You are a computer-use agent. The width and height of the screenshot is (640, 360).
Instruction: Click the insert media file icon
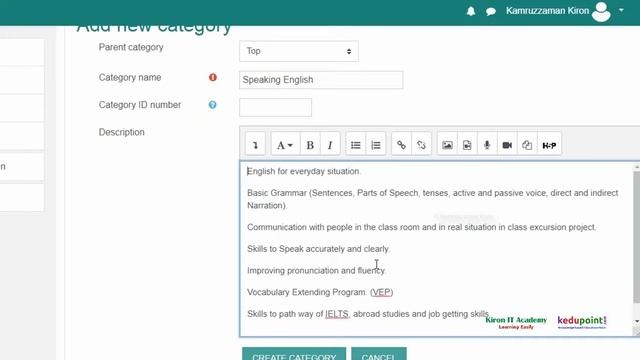(x=467, y=145)
